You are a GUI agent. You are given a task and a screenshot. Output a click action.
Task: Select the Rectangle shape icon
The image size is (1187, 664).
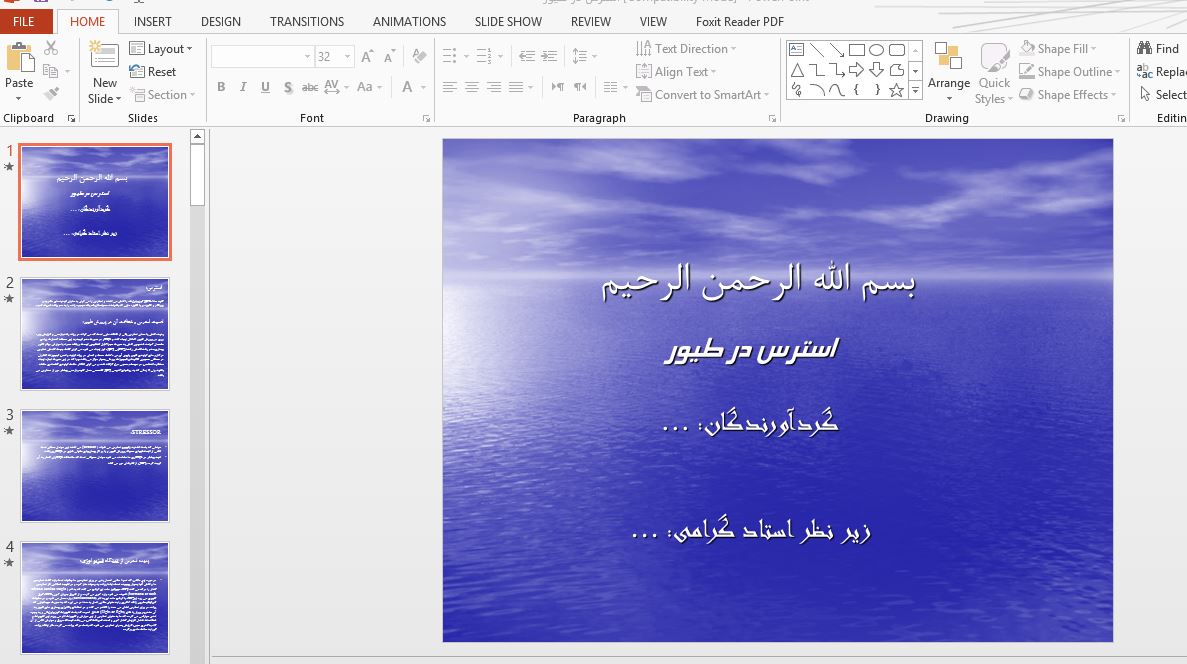857,50
